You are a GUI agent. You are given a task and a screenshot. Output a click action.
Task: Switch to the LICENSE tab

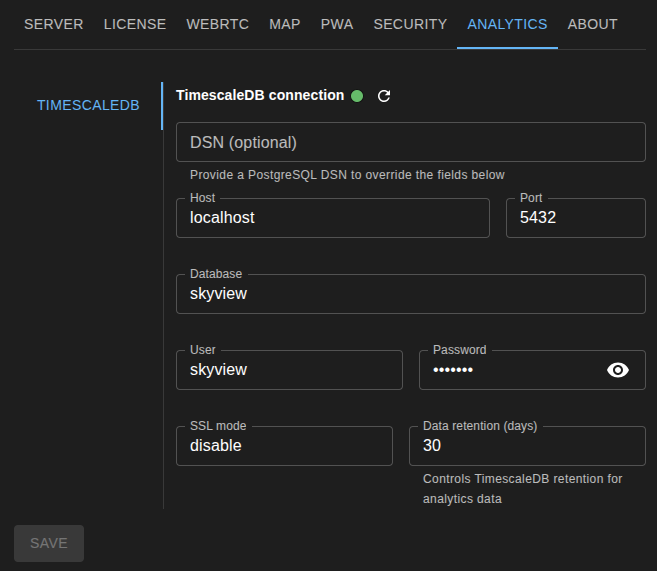[135, 24]
